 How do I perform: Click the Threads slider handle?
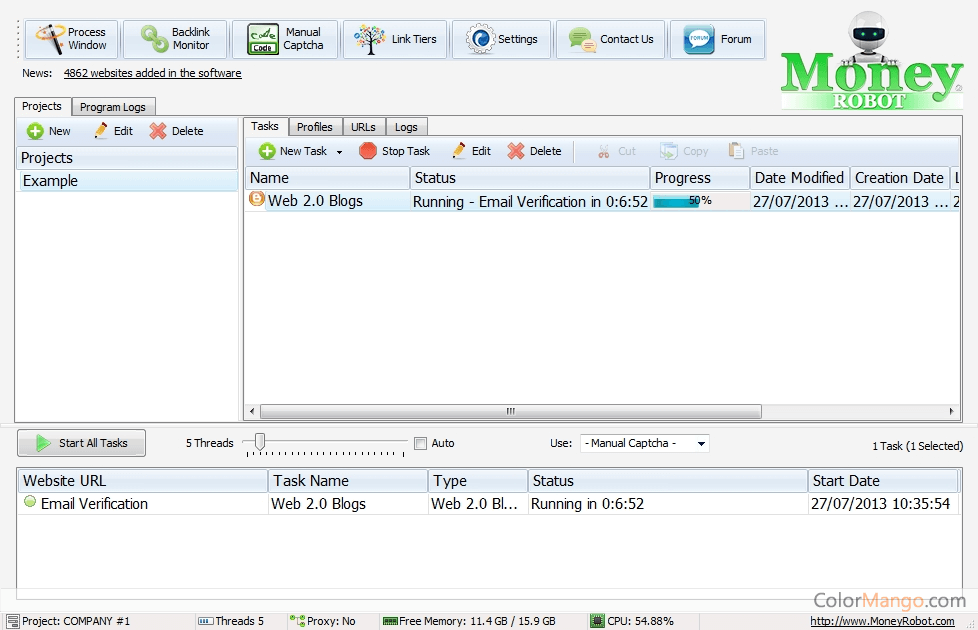click(260, 441)
